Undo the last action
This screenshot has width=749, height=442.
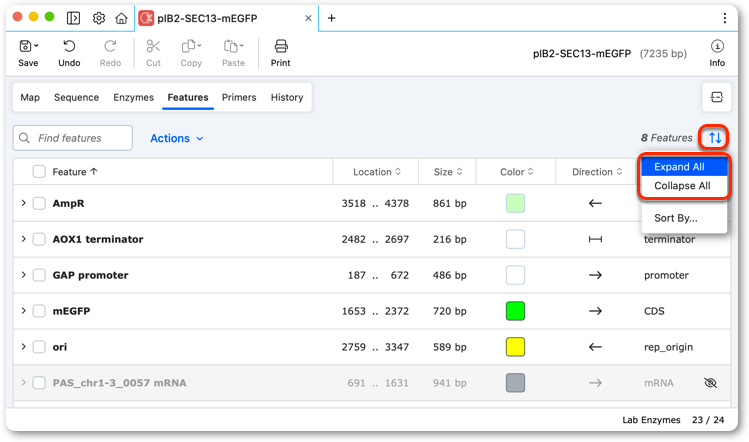click(69, 46)
